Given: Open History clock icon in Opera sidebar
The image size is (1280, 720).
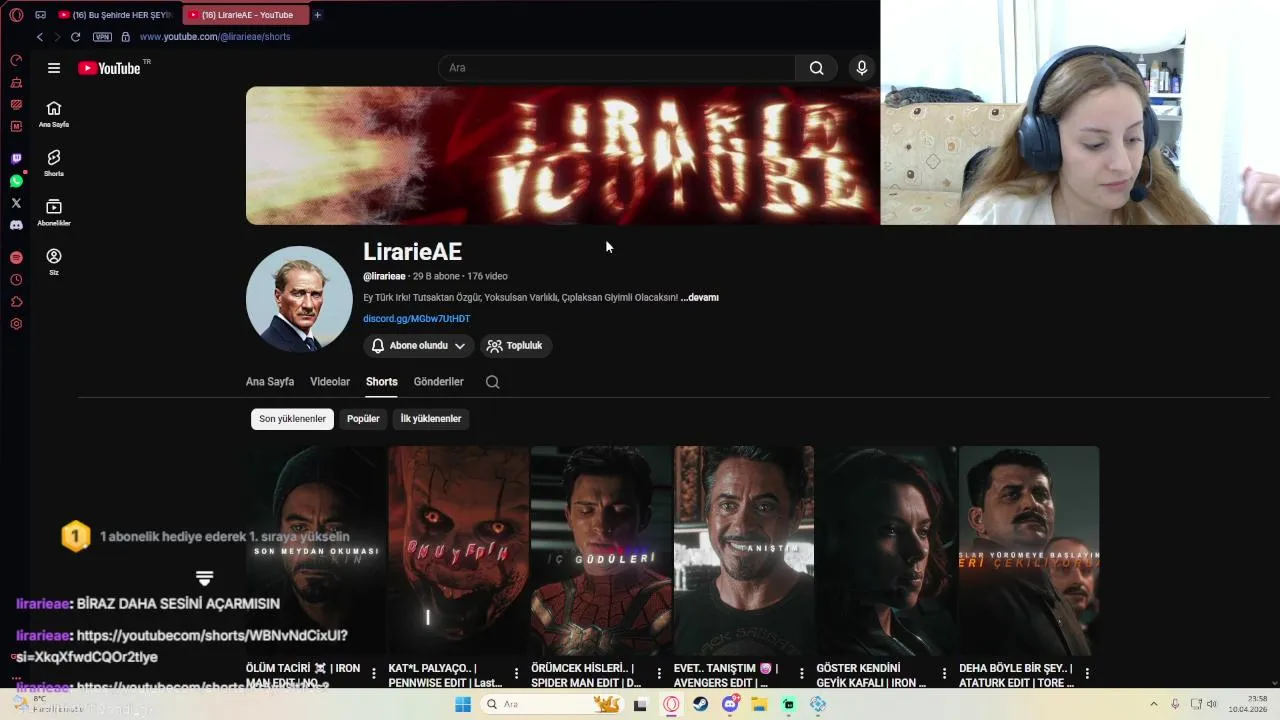Looking at the screenshot, I should click(16, 280).
